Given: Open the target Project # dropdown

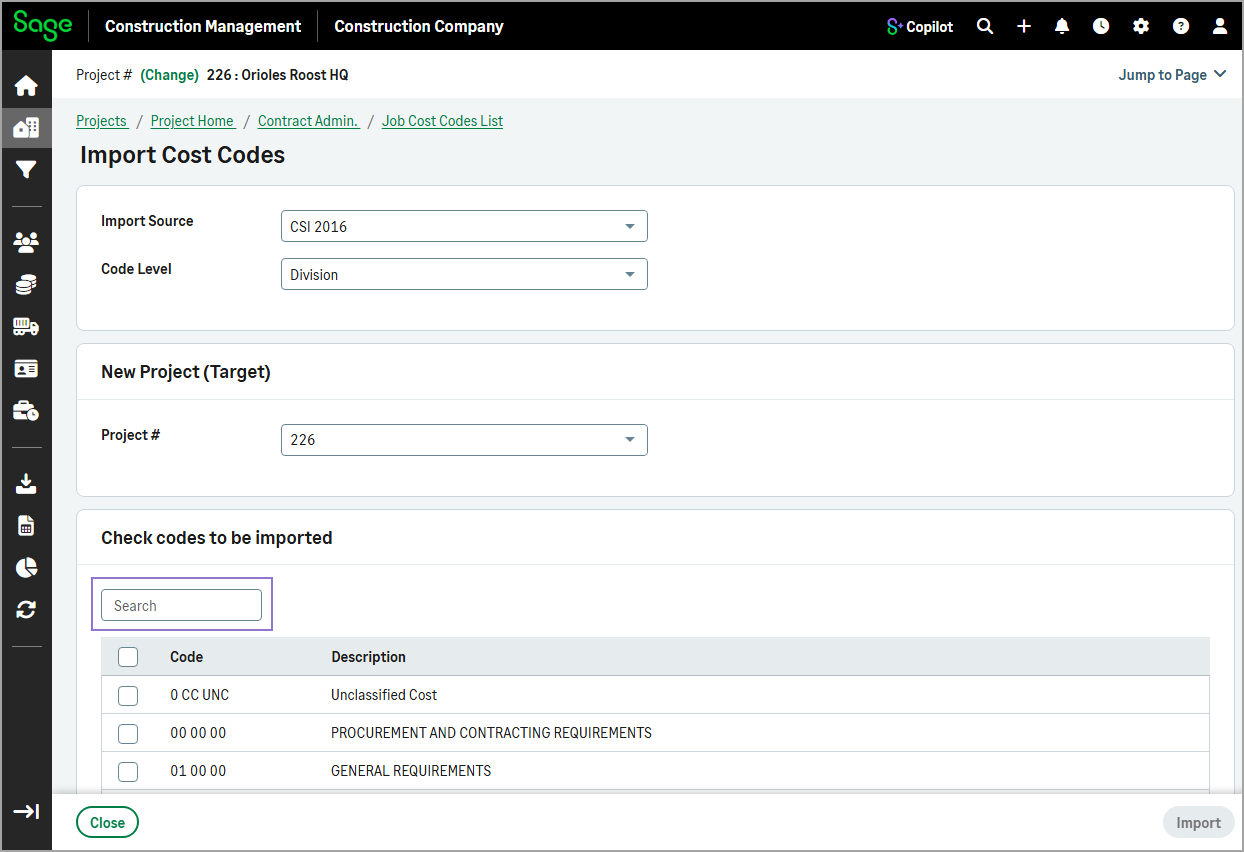Looking at the screenshot, I should [464, 440].
